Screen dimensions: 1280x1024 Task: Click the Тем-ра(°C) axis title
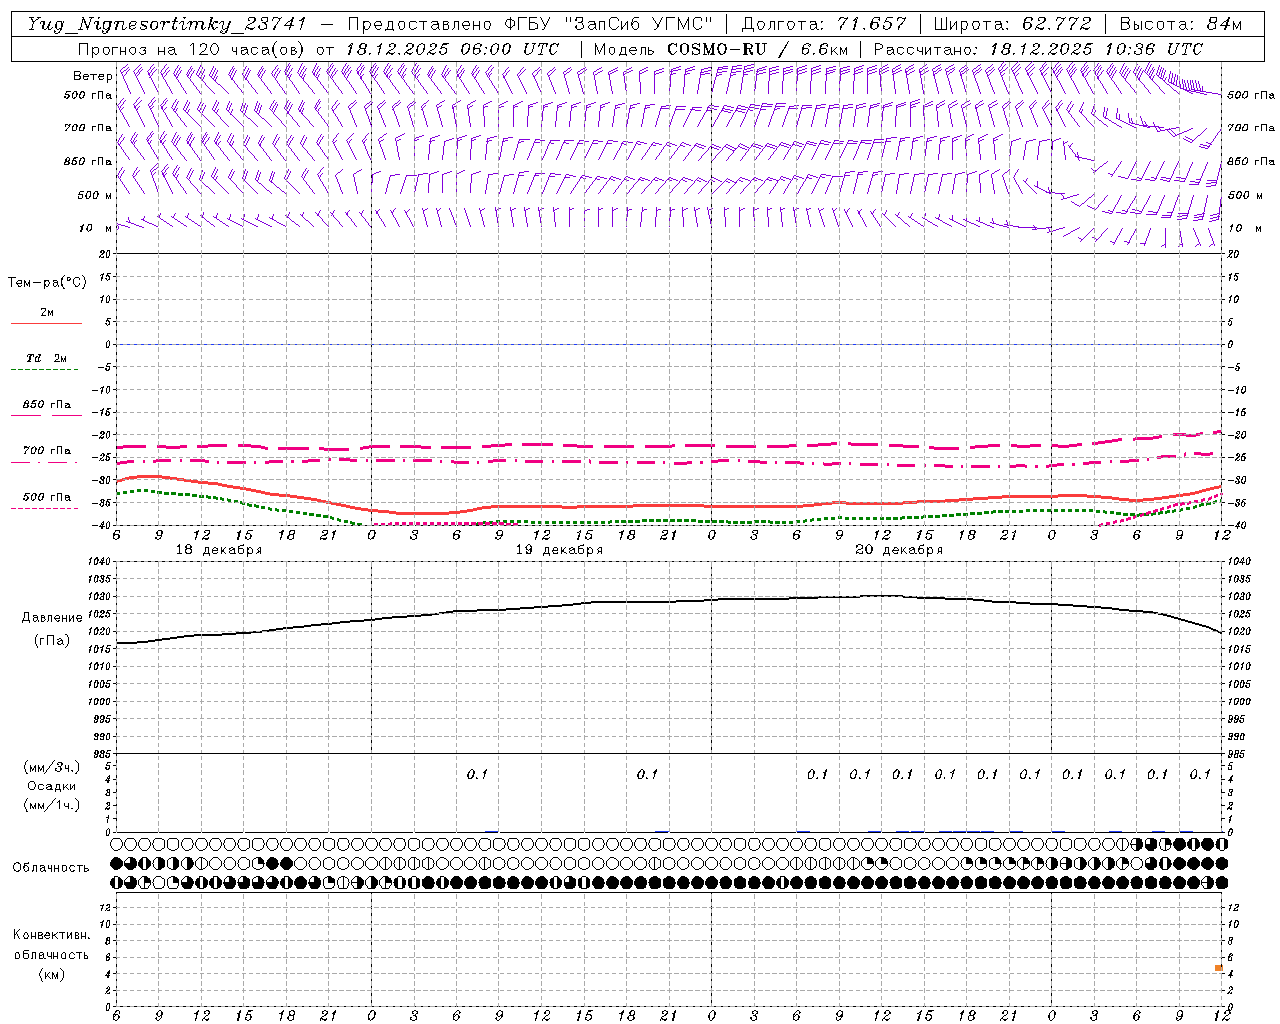(47, 283)
